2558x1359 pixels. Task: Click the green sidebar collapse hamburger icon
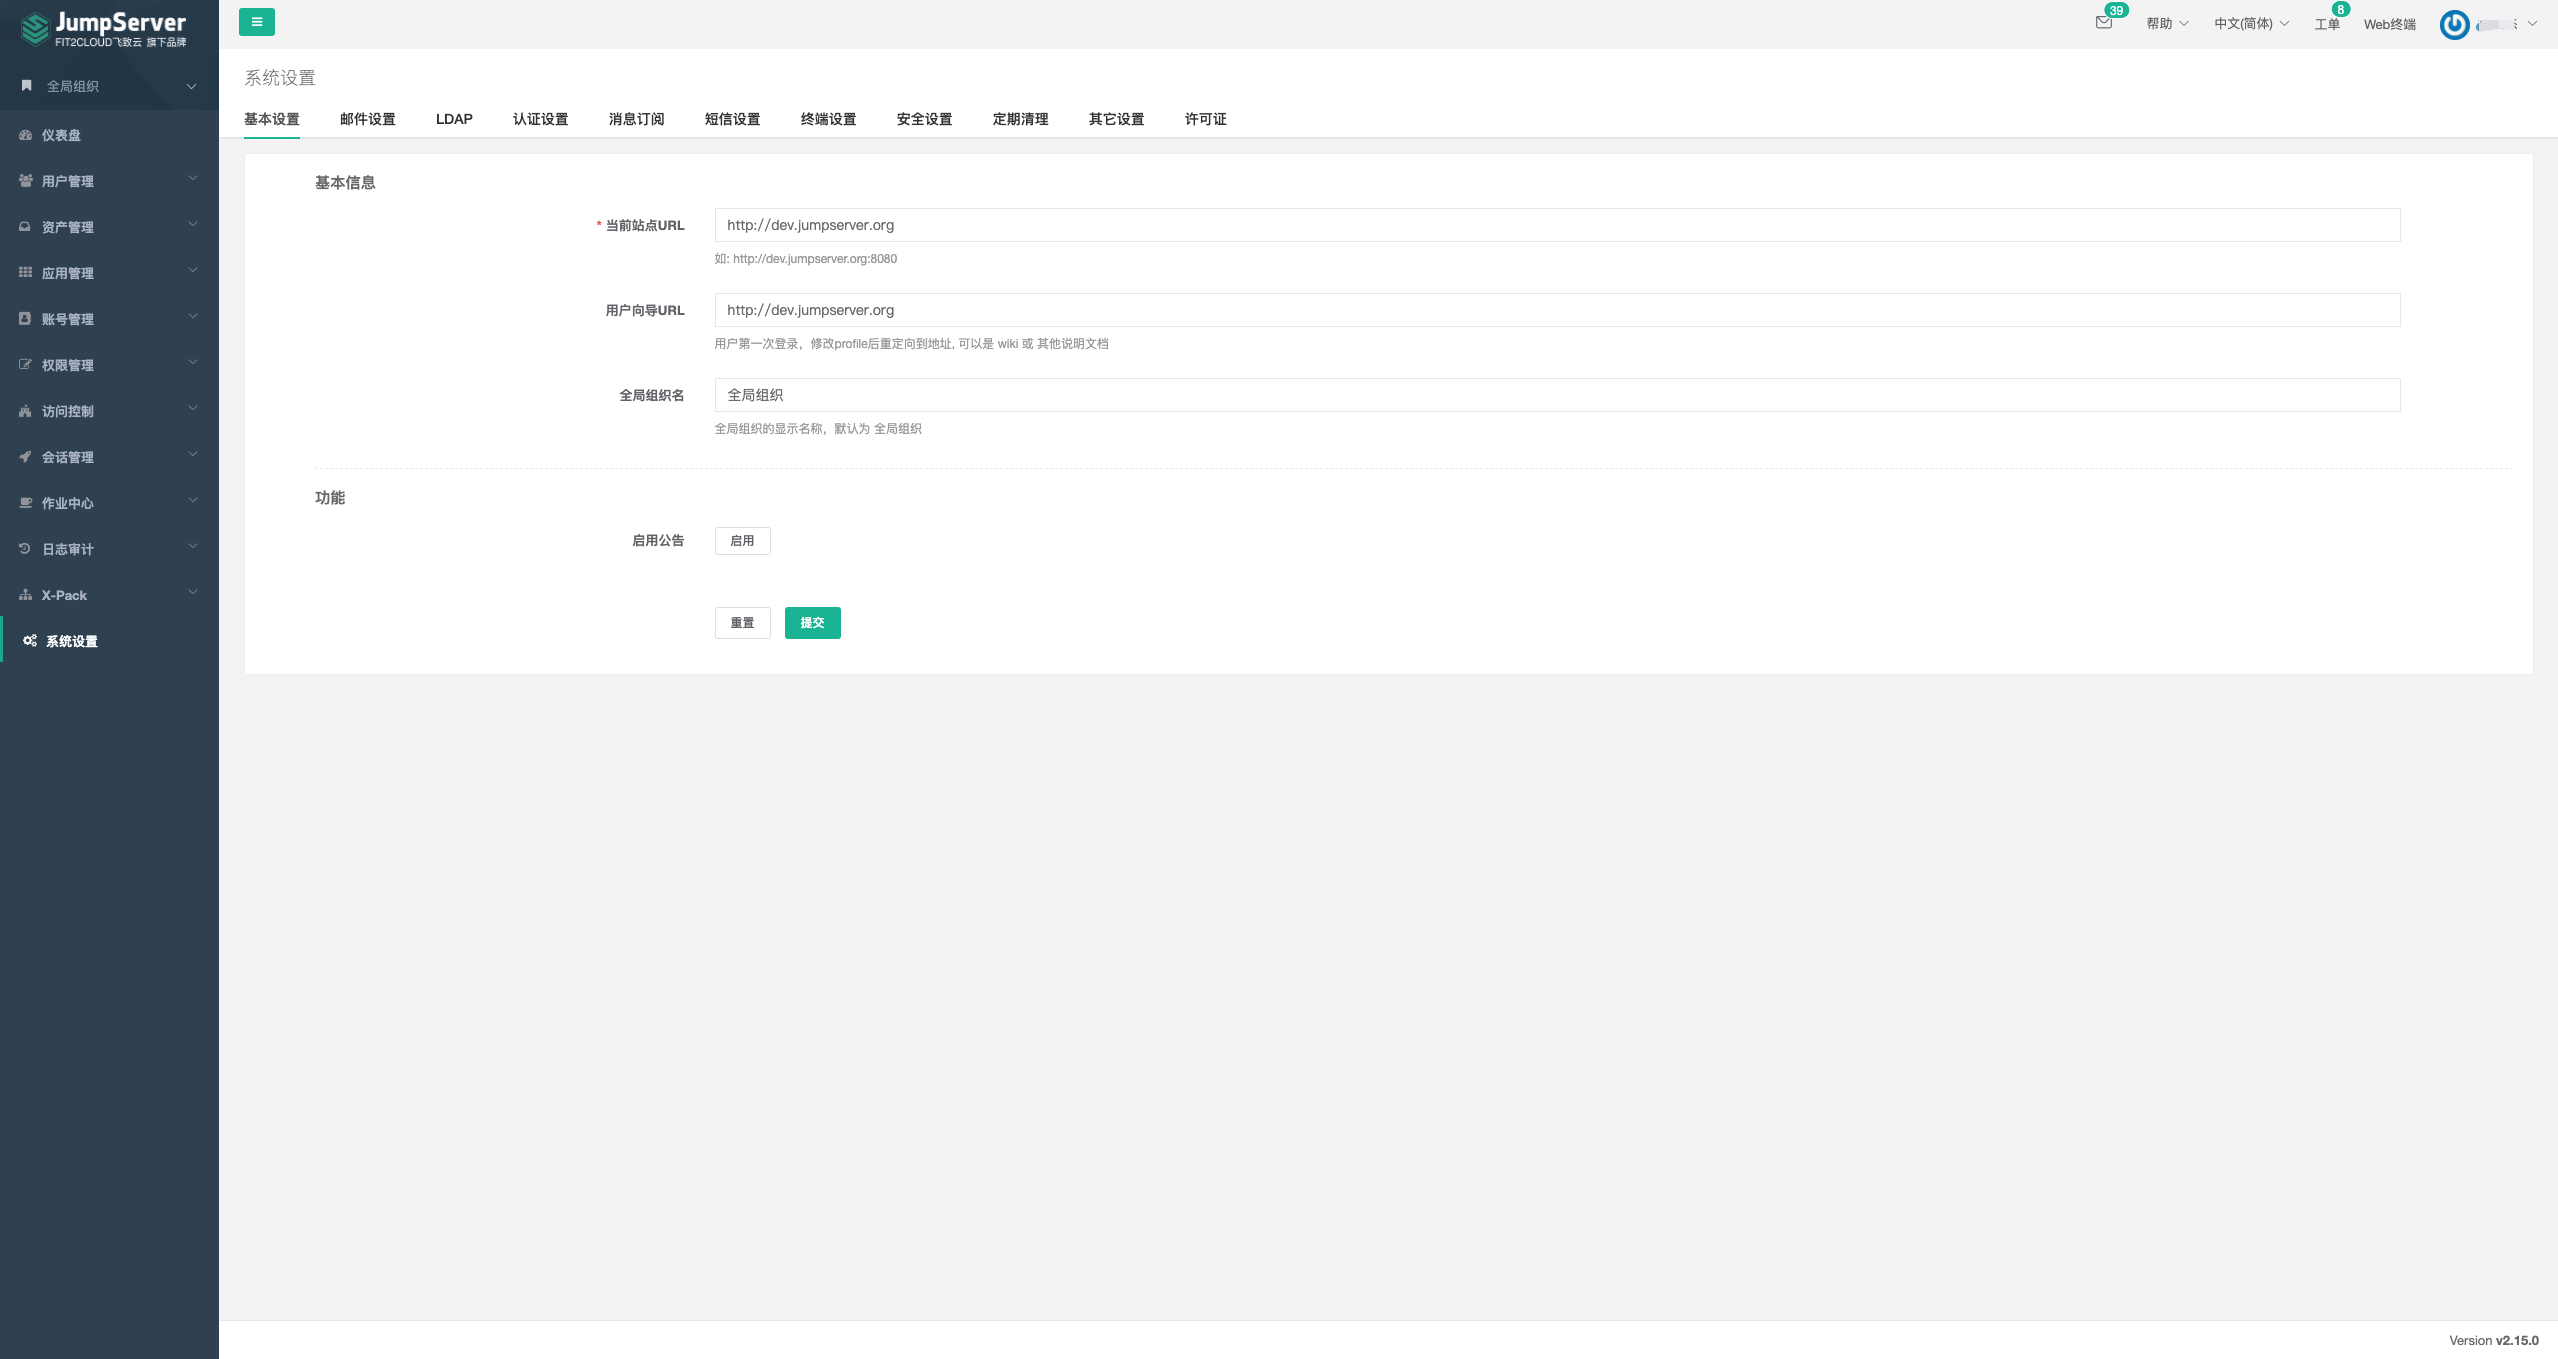point(257,22)
